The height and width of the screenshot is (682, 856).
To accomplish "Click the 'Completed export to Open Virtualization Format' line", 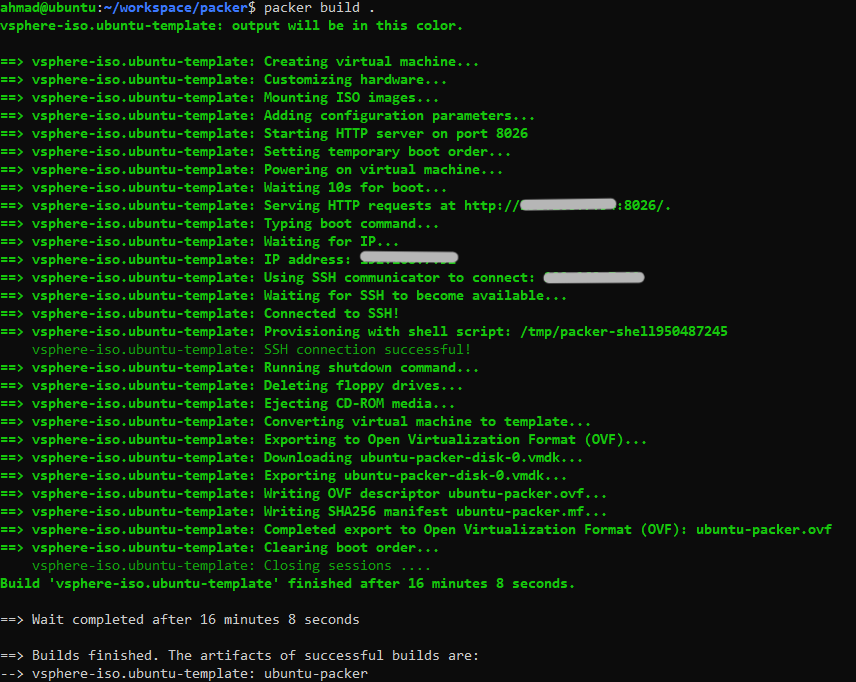I will 416,530.
